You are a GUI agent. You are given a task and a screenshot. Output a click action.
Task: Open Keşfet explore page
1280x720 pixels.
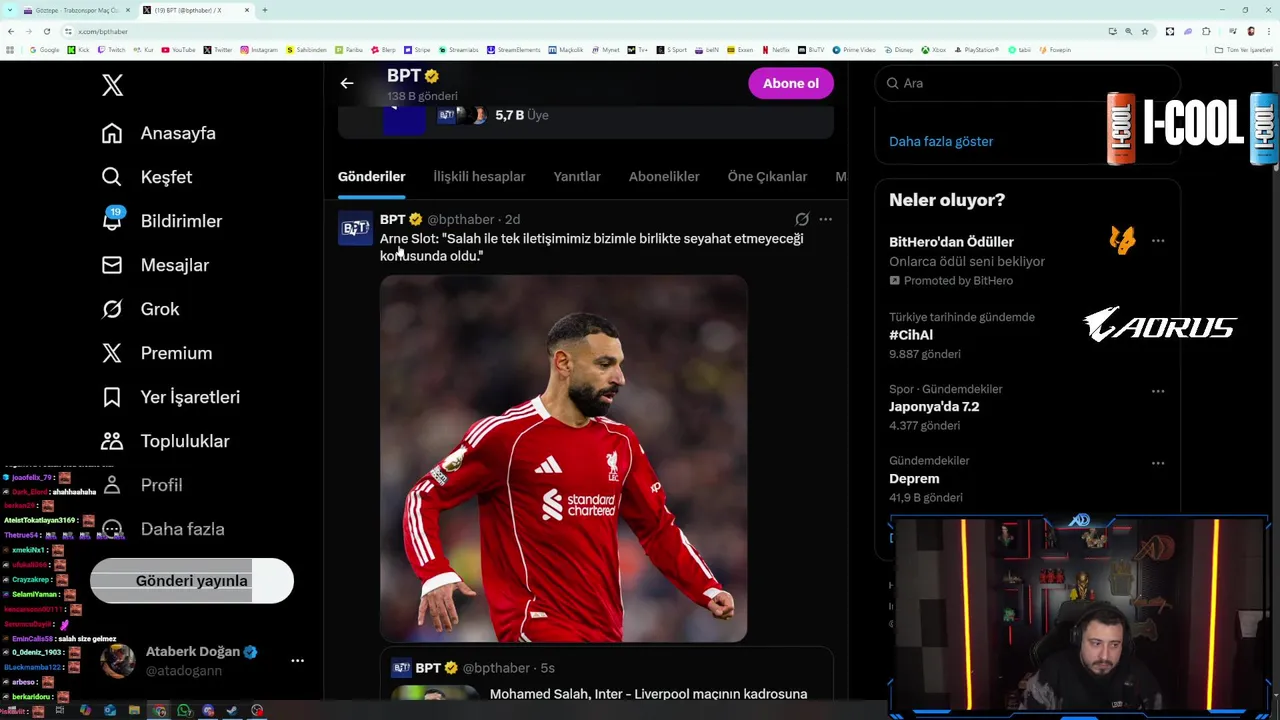(x=147, y=177)
